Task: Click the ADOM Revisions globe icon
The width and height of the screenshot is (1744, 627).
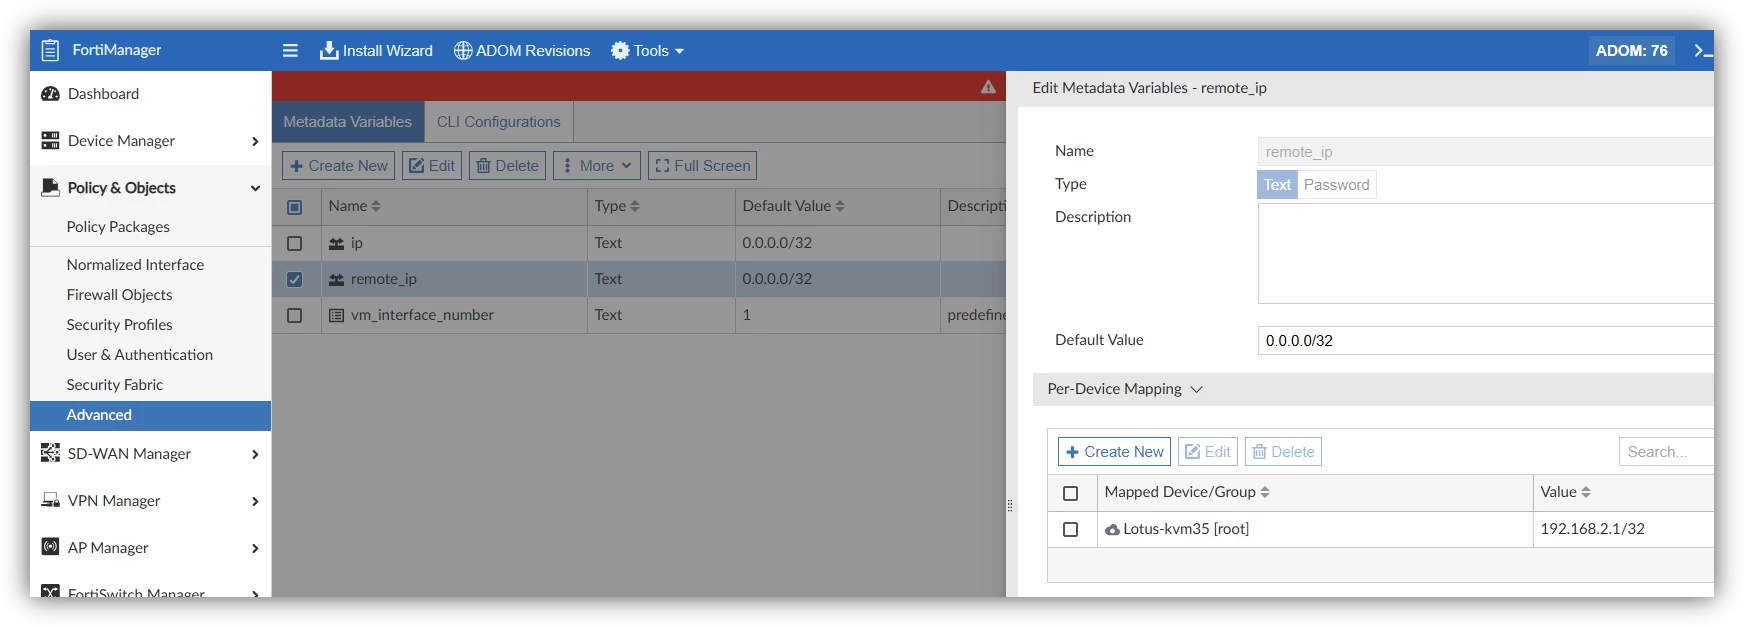Action: click(x=463, y=50)
